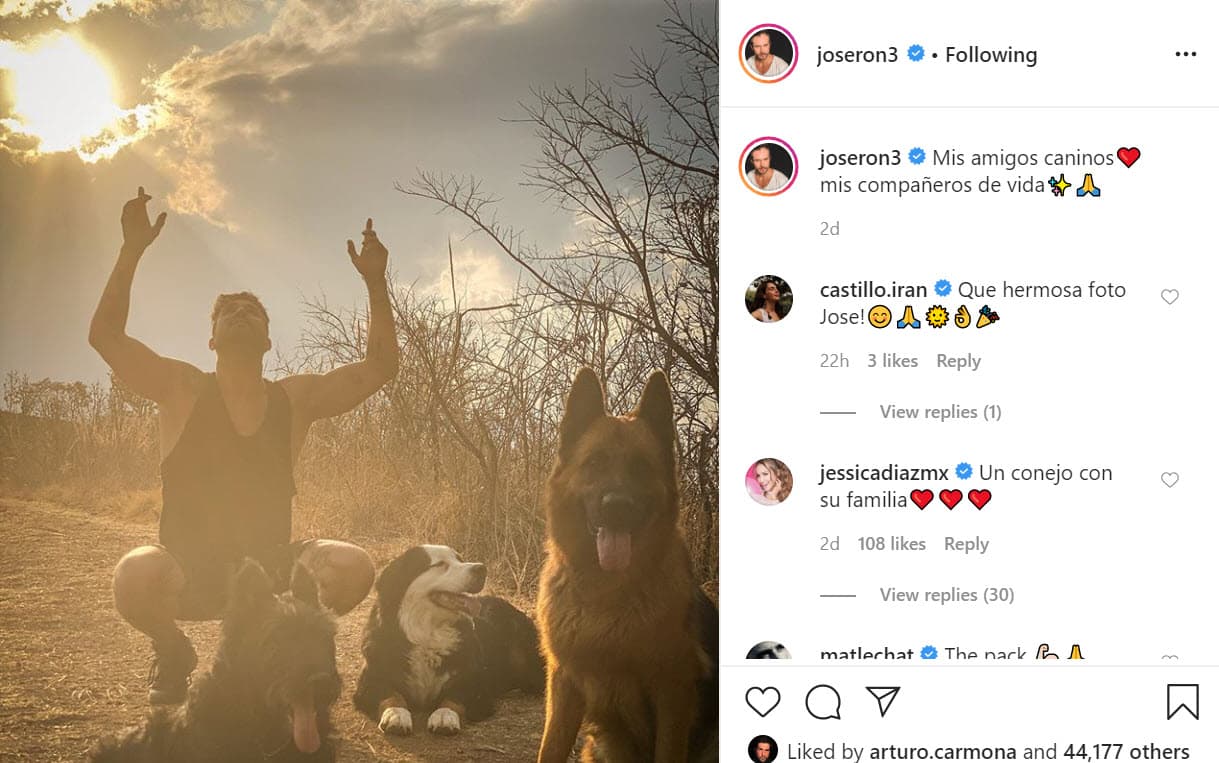Toggle follow status via the Following label
The width and height of the screenshot is (1219, 763).
(991, 55)
